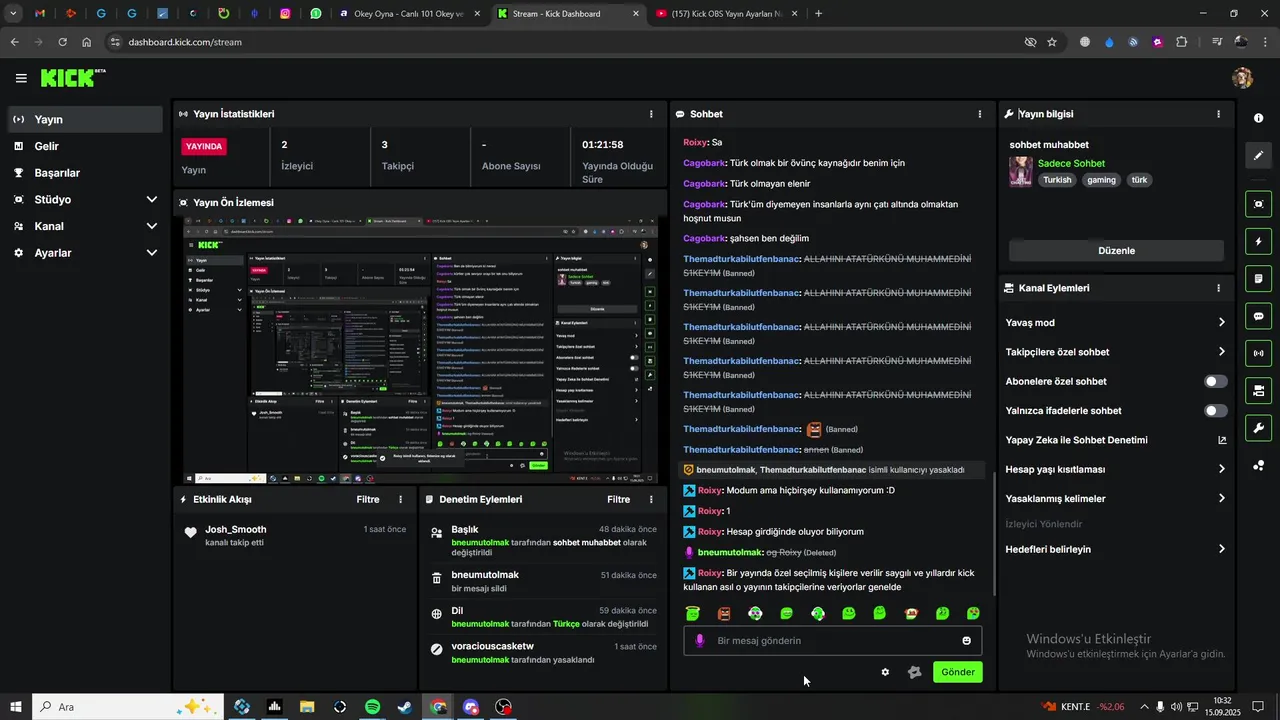Switch to WhatsApp pinned tab
This screenshot has width=1280, height=720.
point(316,14)
